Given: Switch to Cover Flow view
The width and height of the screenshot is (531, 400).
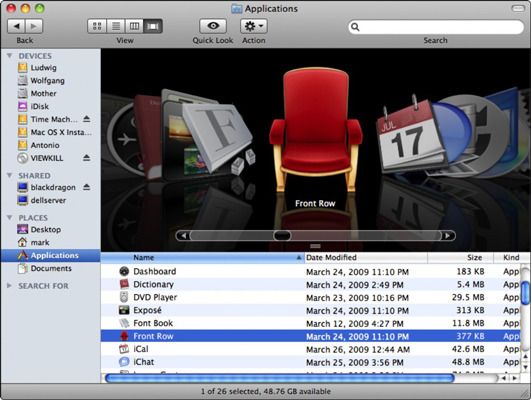Looking at the screenshot, I should tap(153, 26).
